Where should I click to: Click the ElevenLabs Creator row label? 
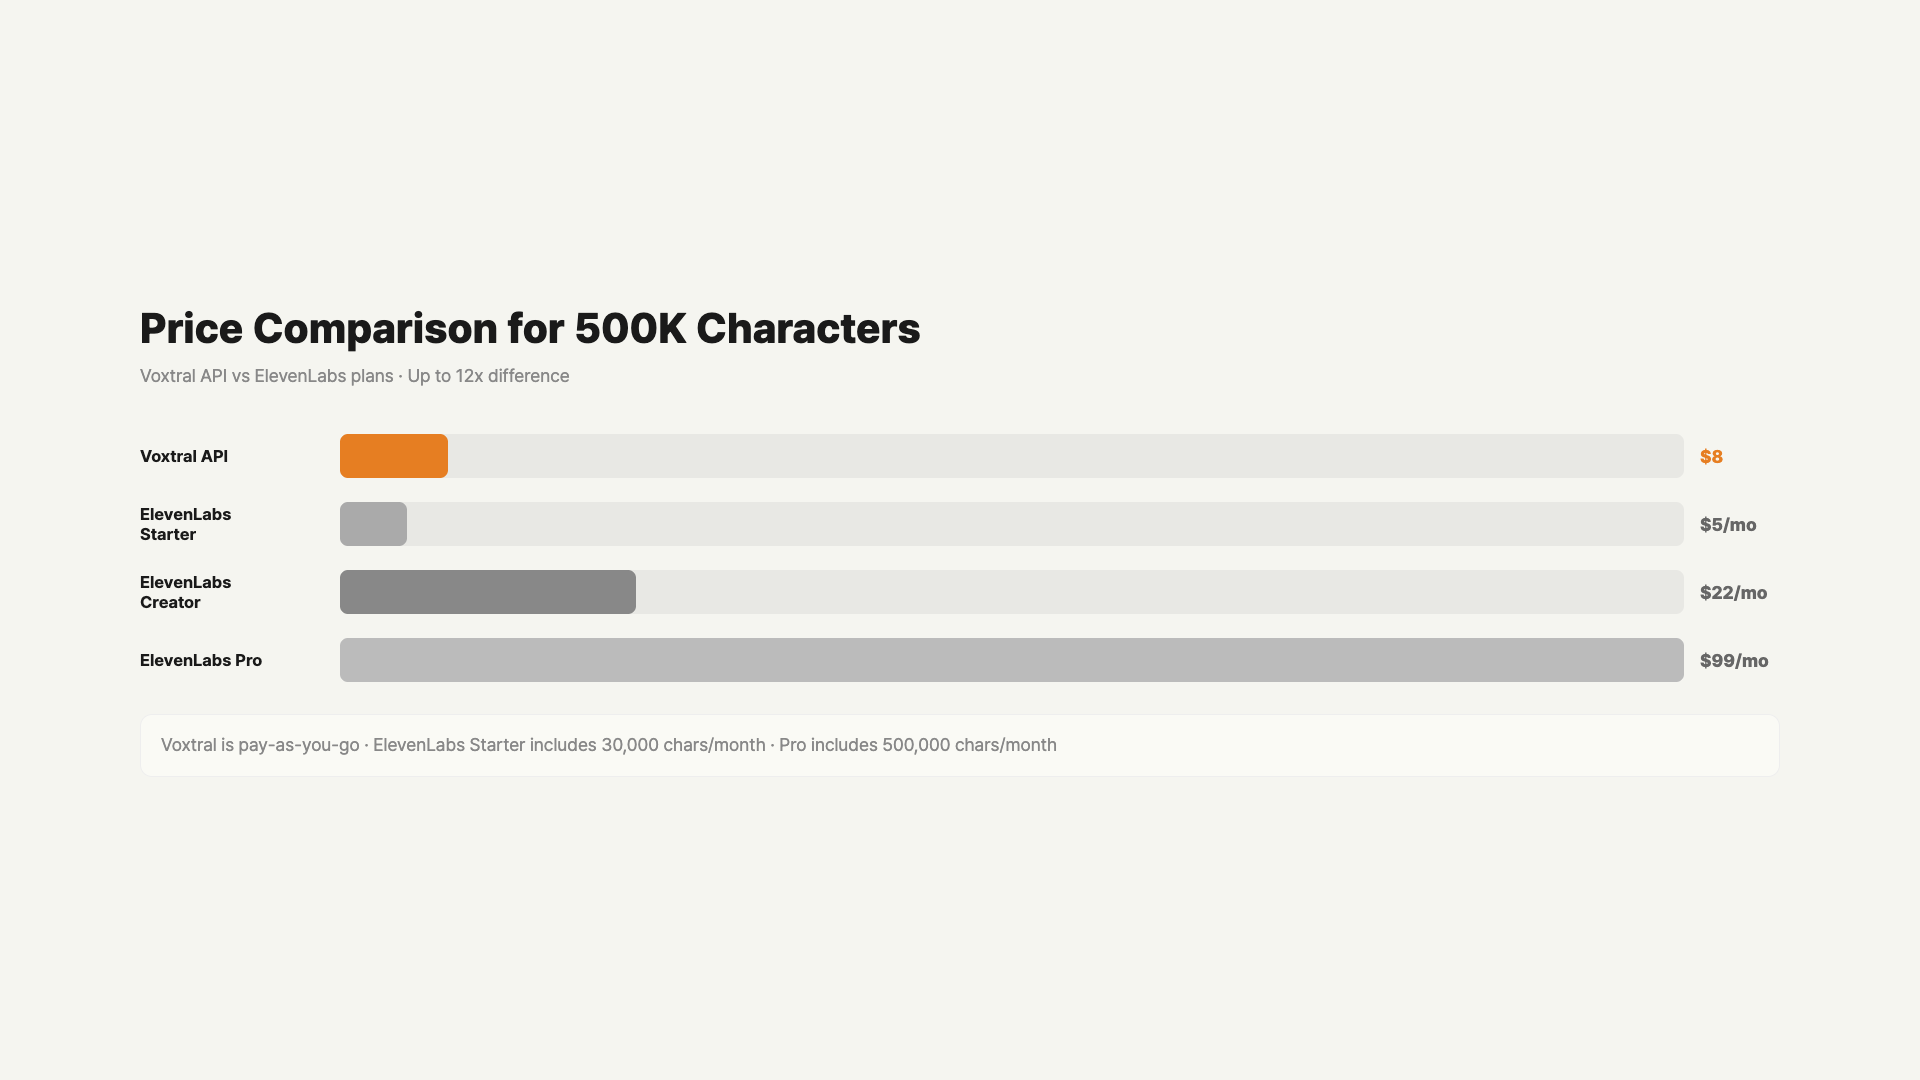(185, 592)
